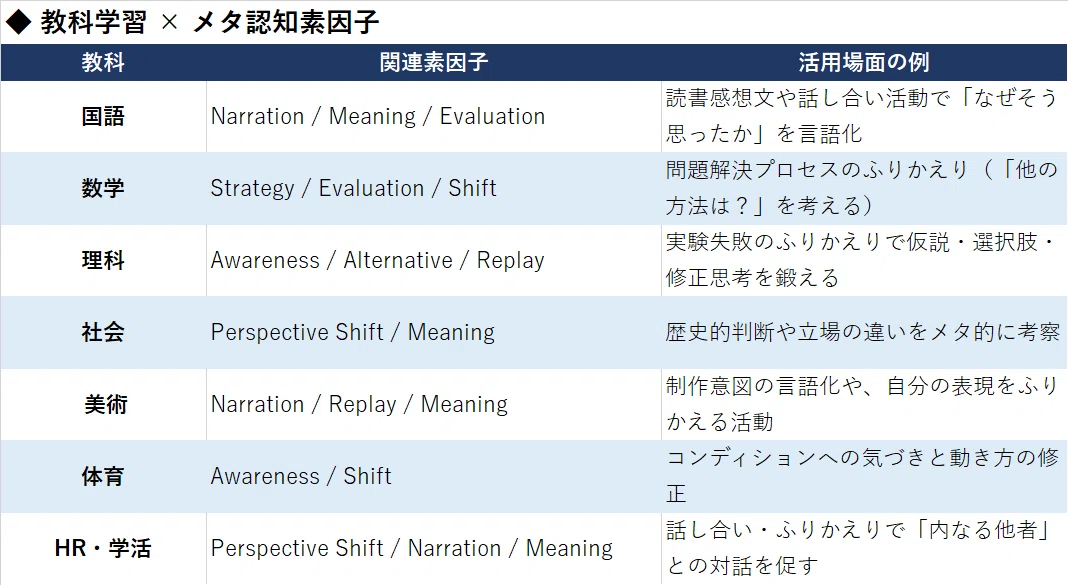The width and height of the screenshot is (1068, 585).
Task: Select the Strategy / Evaluation / Shift cell
Action: 433,189
